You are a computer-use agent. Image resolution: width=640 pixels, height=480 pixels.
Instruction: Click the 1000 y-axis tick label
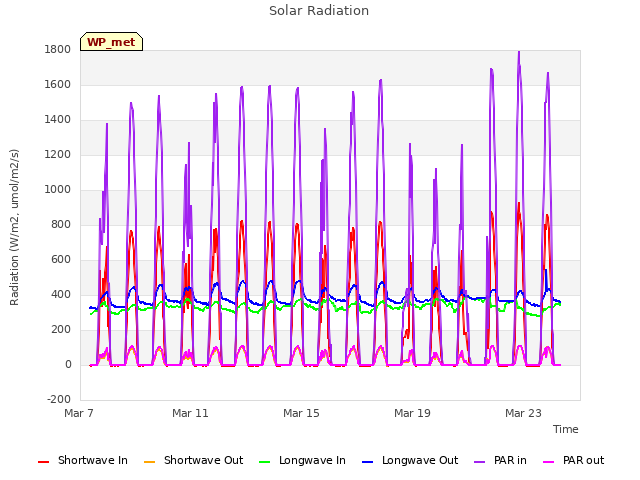pos(58,190)
